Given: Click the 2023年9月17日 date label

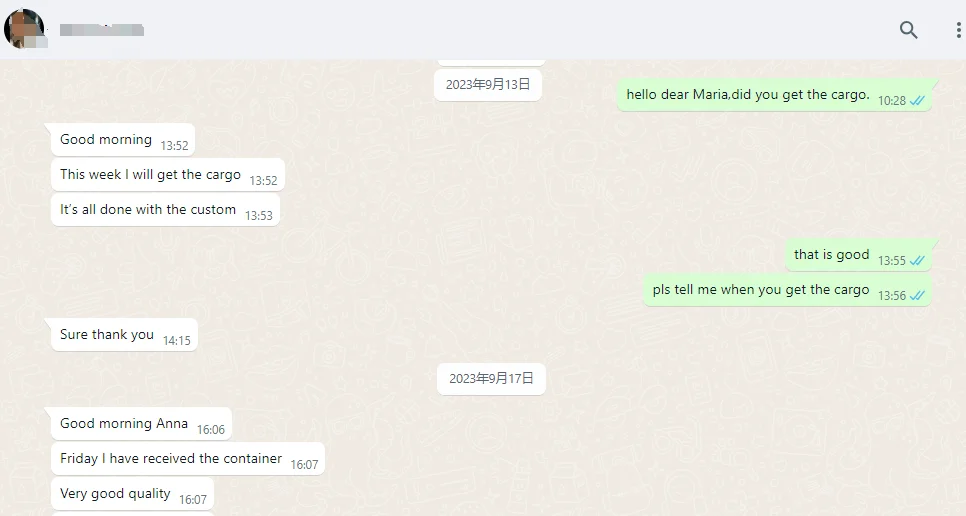Looking at the screenshot, I should (491, 379).
